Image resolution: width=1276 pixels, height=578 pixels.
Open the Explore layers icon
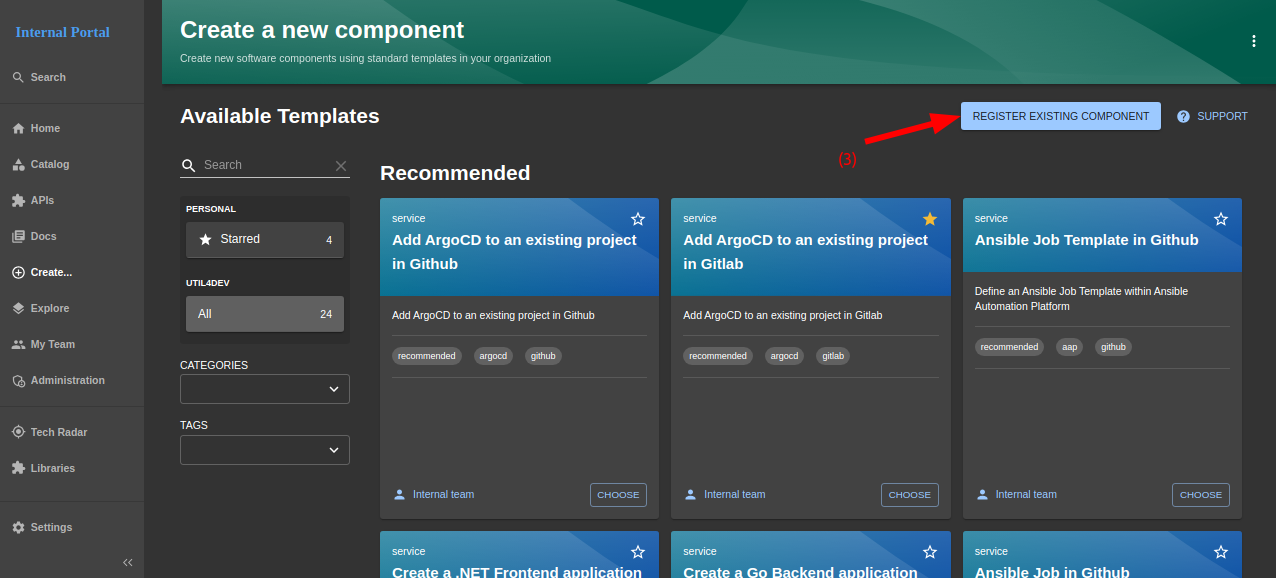point(18,308)
